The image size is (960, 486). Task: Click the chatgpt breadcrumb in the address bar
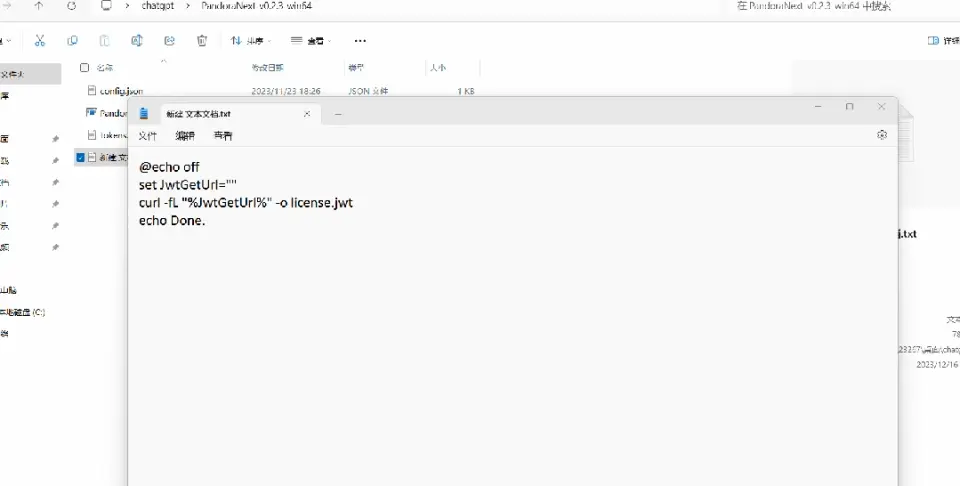coord(158,6)
